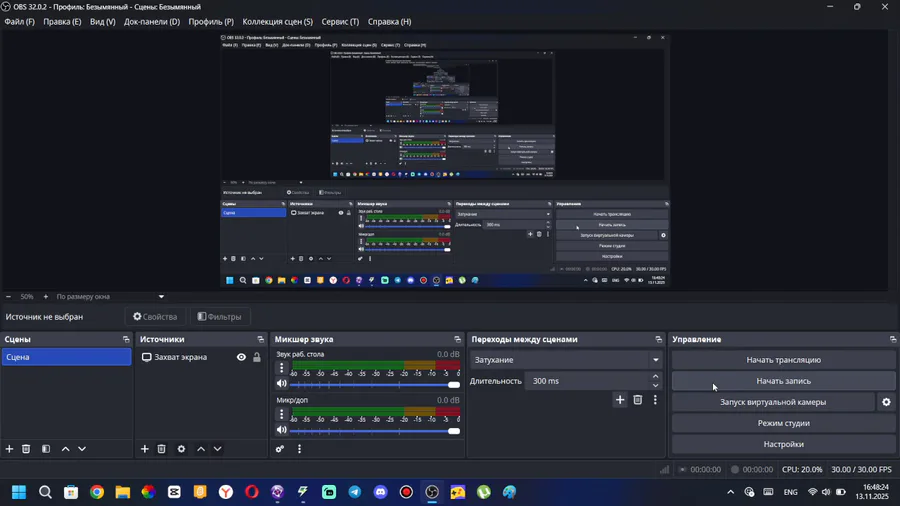This screenshot has height=506, width=900.
Task: Open the По размеру окна scaling dropdown
Action: [x=110, y=297]
